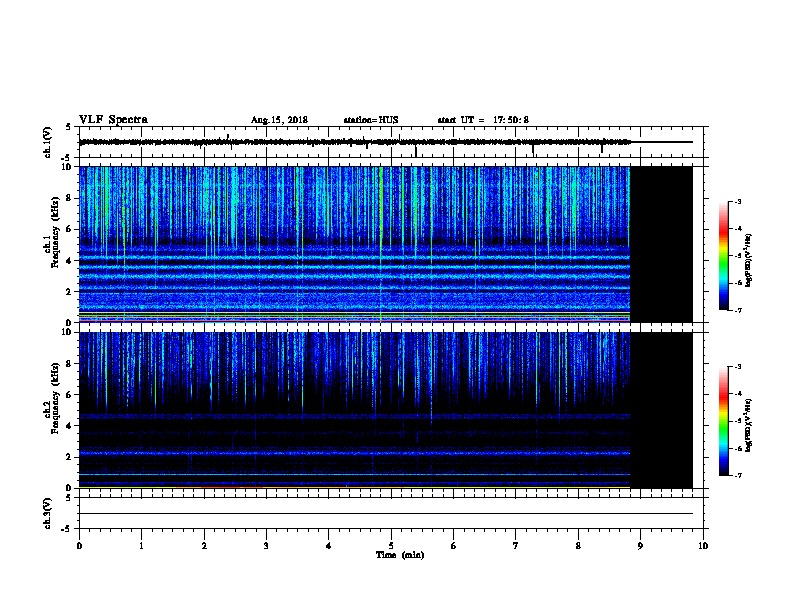The image size is (792, 612).
Task: Click the "ch.3(V)" axis label
Action: 47,514
